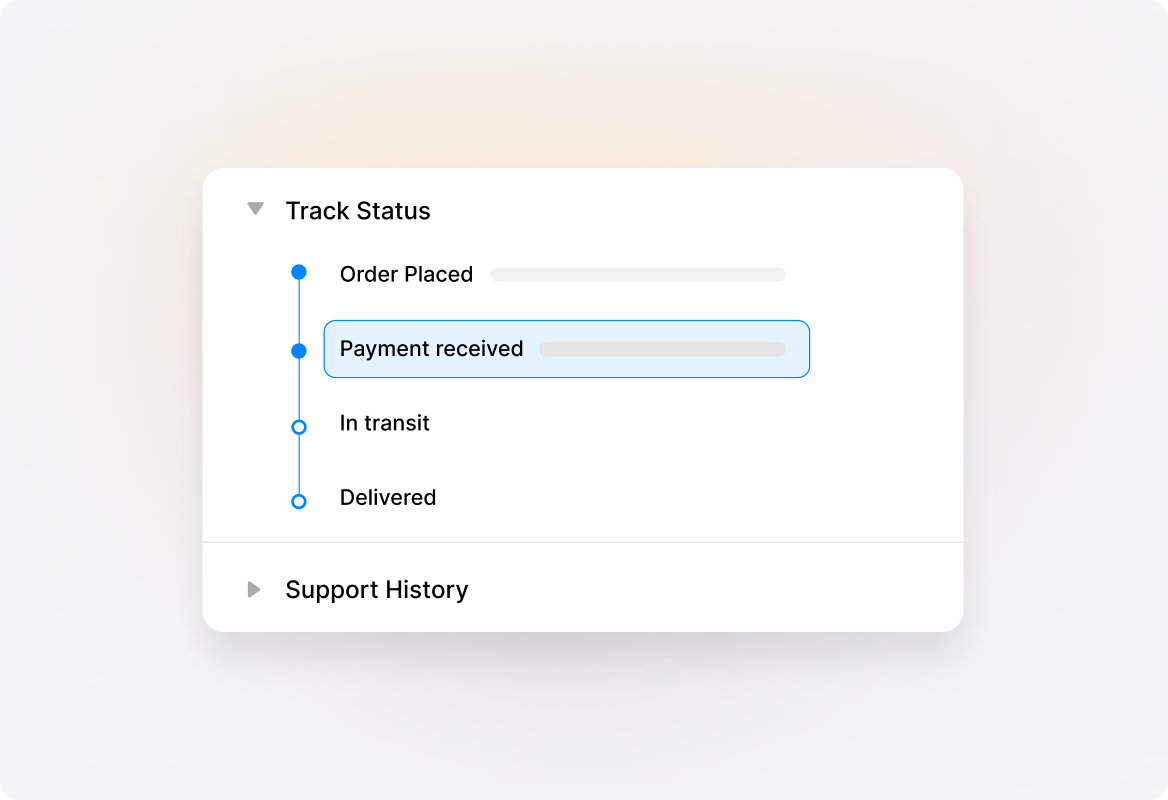
Task: Select the Track Status section header
Action: [358, 210]
